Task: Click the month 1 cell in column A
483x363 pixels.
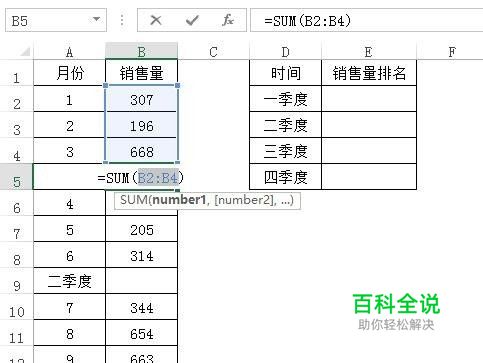Action: coord(69,99)
